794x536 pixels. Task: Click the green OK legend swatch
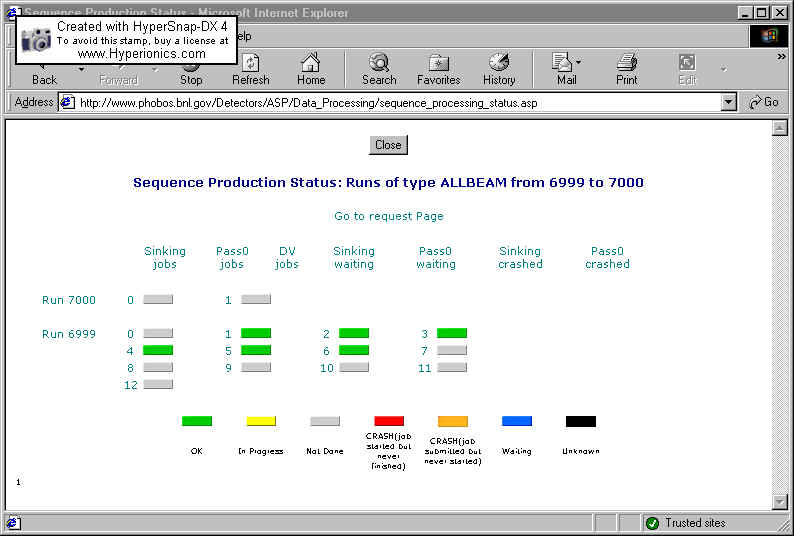pyautogui.click(x=197, y=421)
